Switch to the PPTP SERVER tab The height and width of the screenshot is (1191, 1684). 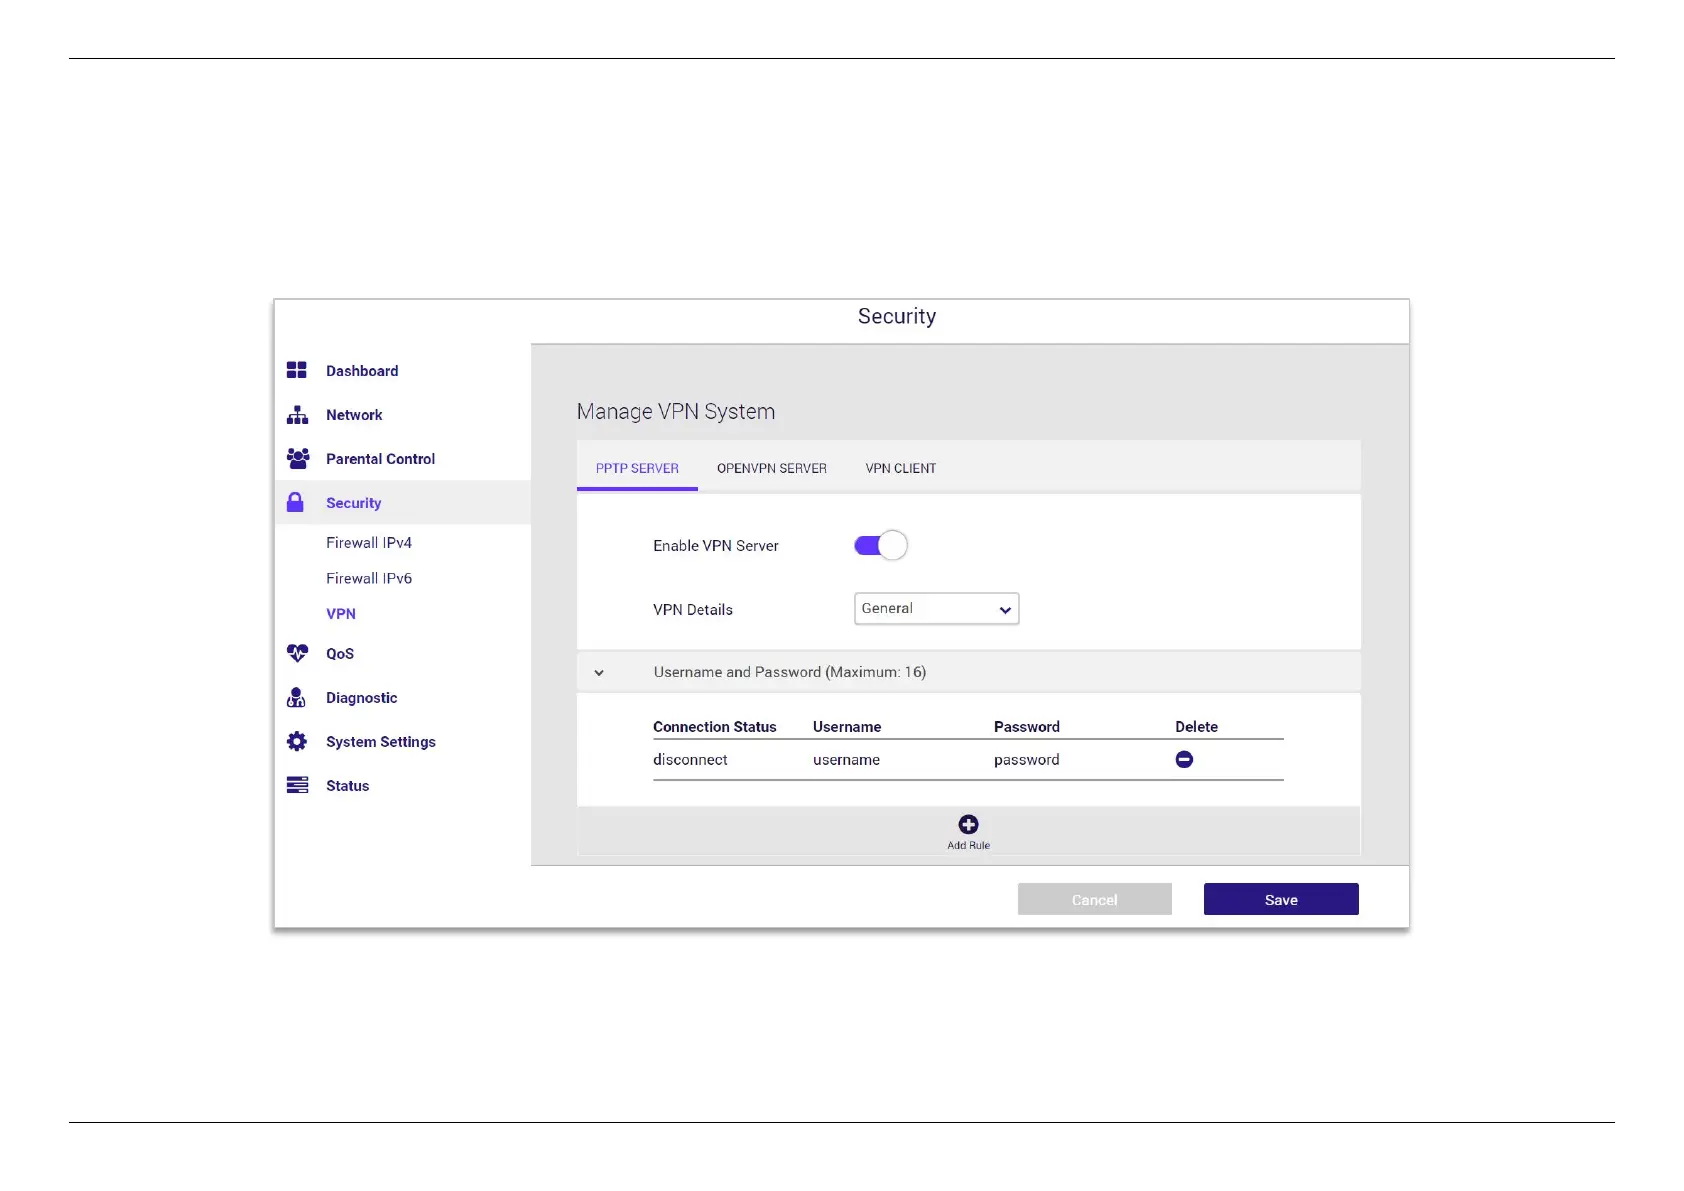(637, 468)
